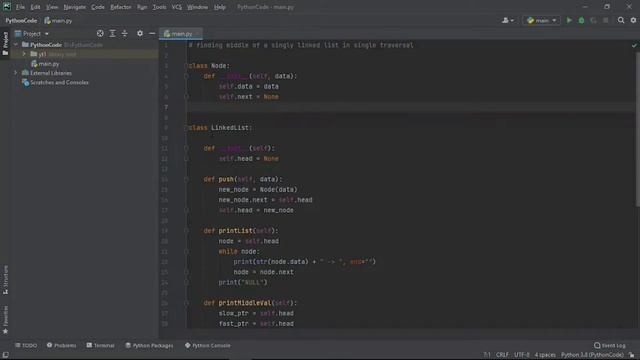640x360 pixels.
Task: Click 'self.head = new_node' line of code
Action: [256, 210]
